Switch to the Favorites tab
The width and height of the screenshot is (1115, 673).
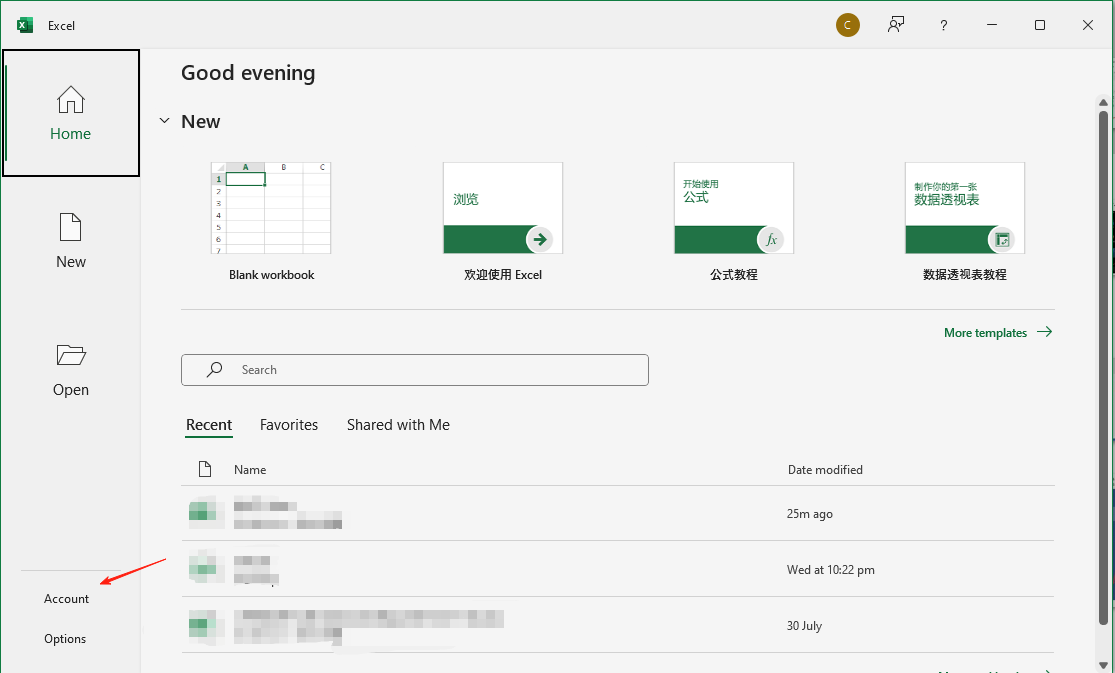pos(289,425)
